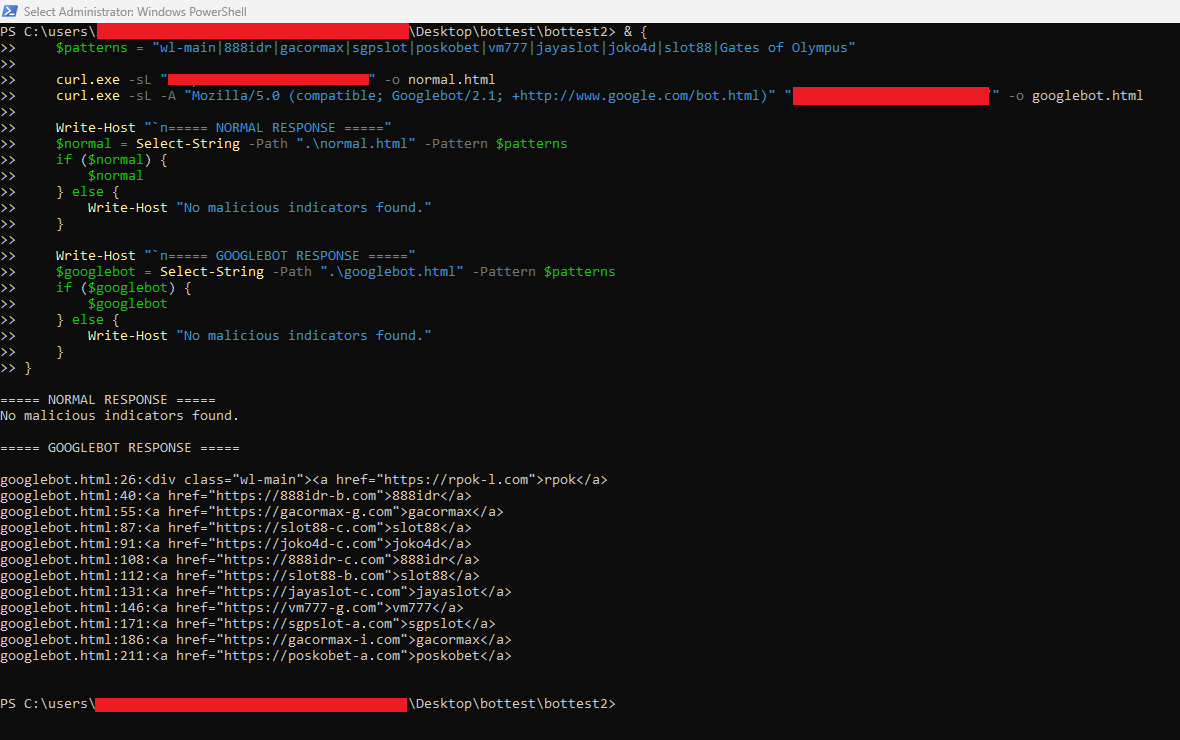Viewport: 1180px width, 740px height.
Task: Click output line googlebot.html:211 with poskobet-a.com
Action: (x=256, y=656)
